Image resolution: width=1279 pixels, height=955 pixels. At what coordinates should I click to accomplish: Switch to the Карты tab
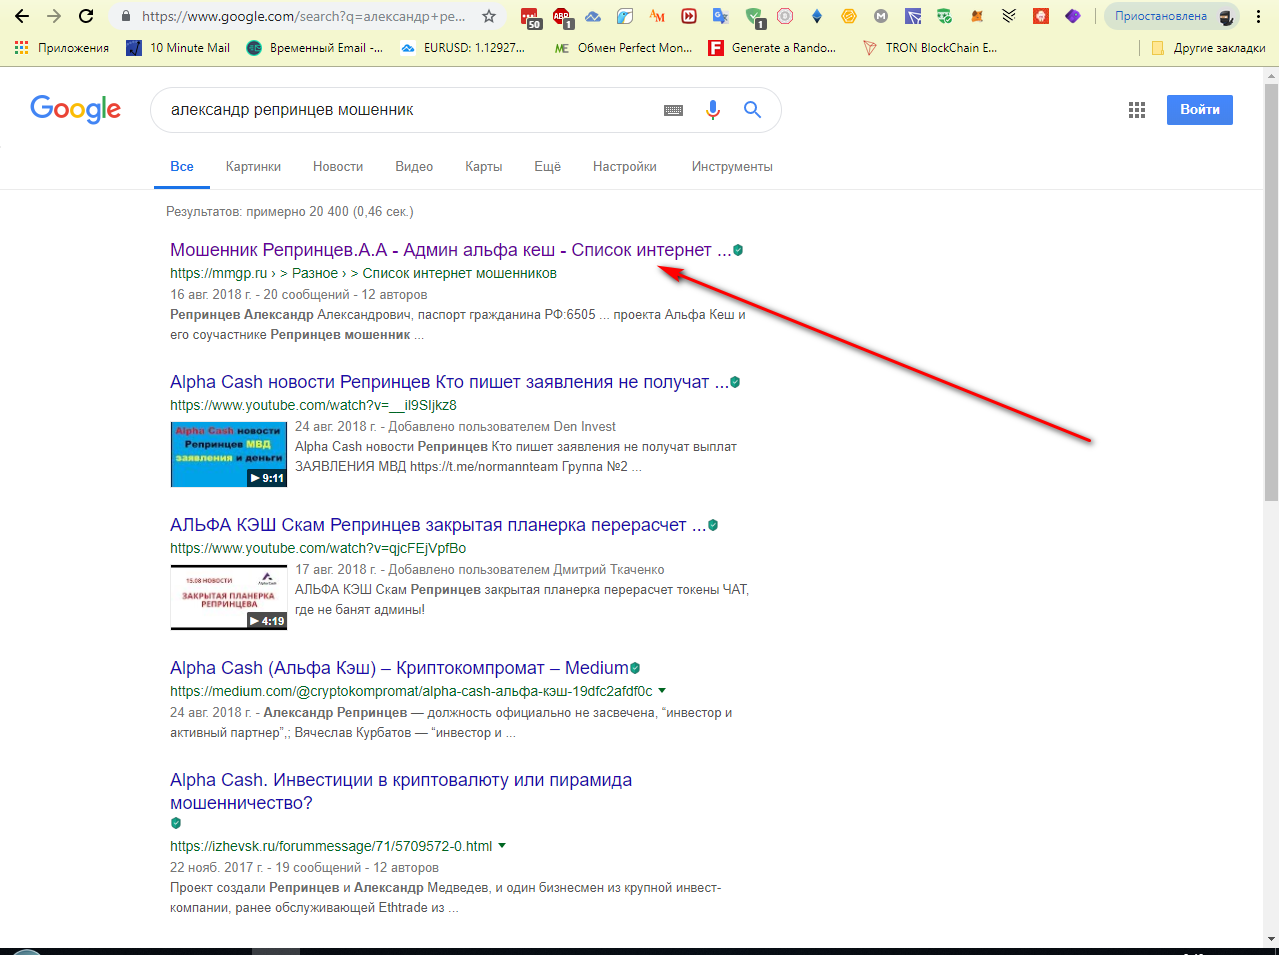[484, 167]
